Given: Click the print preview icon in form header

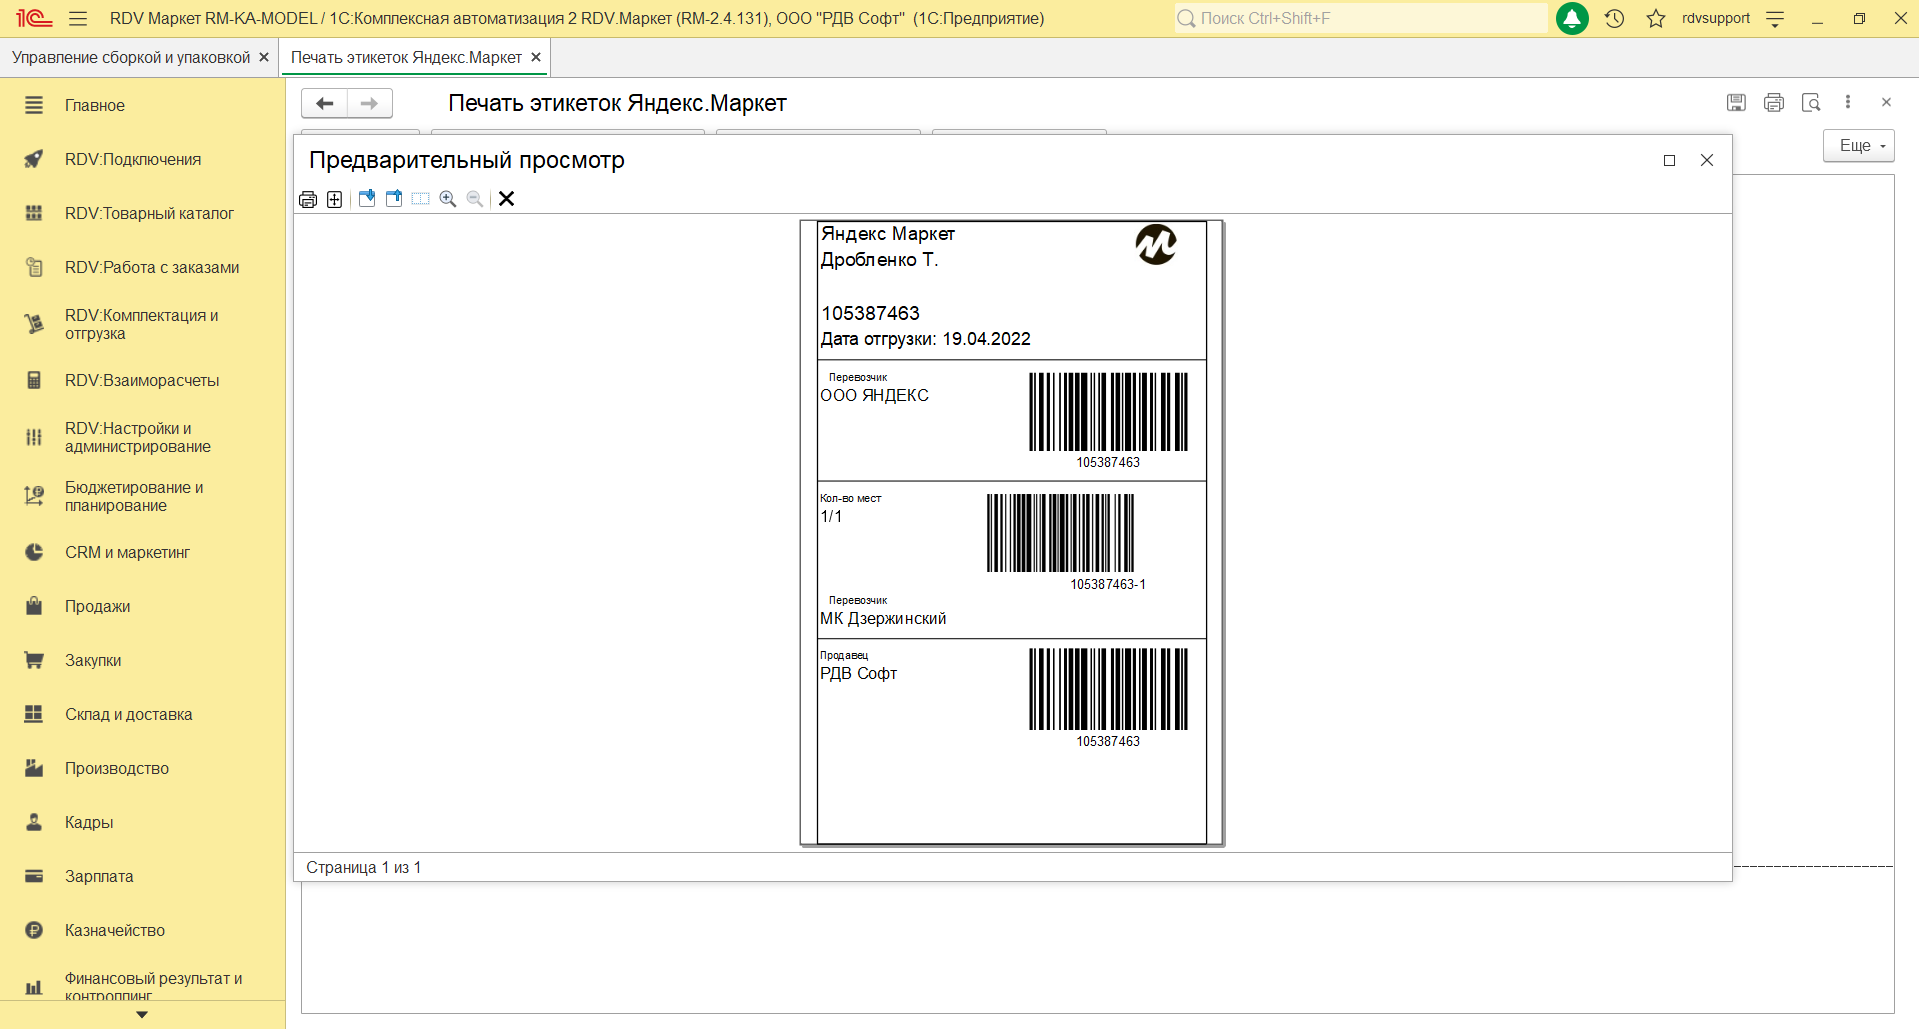Looking at the screenshot, I should point(1811,103).
